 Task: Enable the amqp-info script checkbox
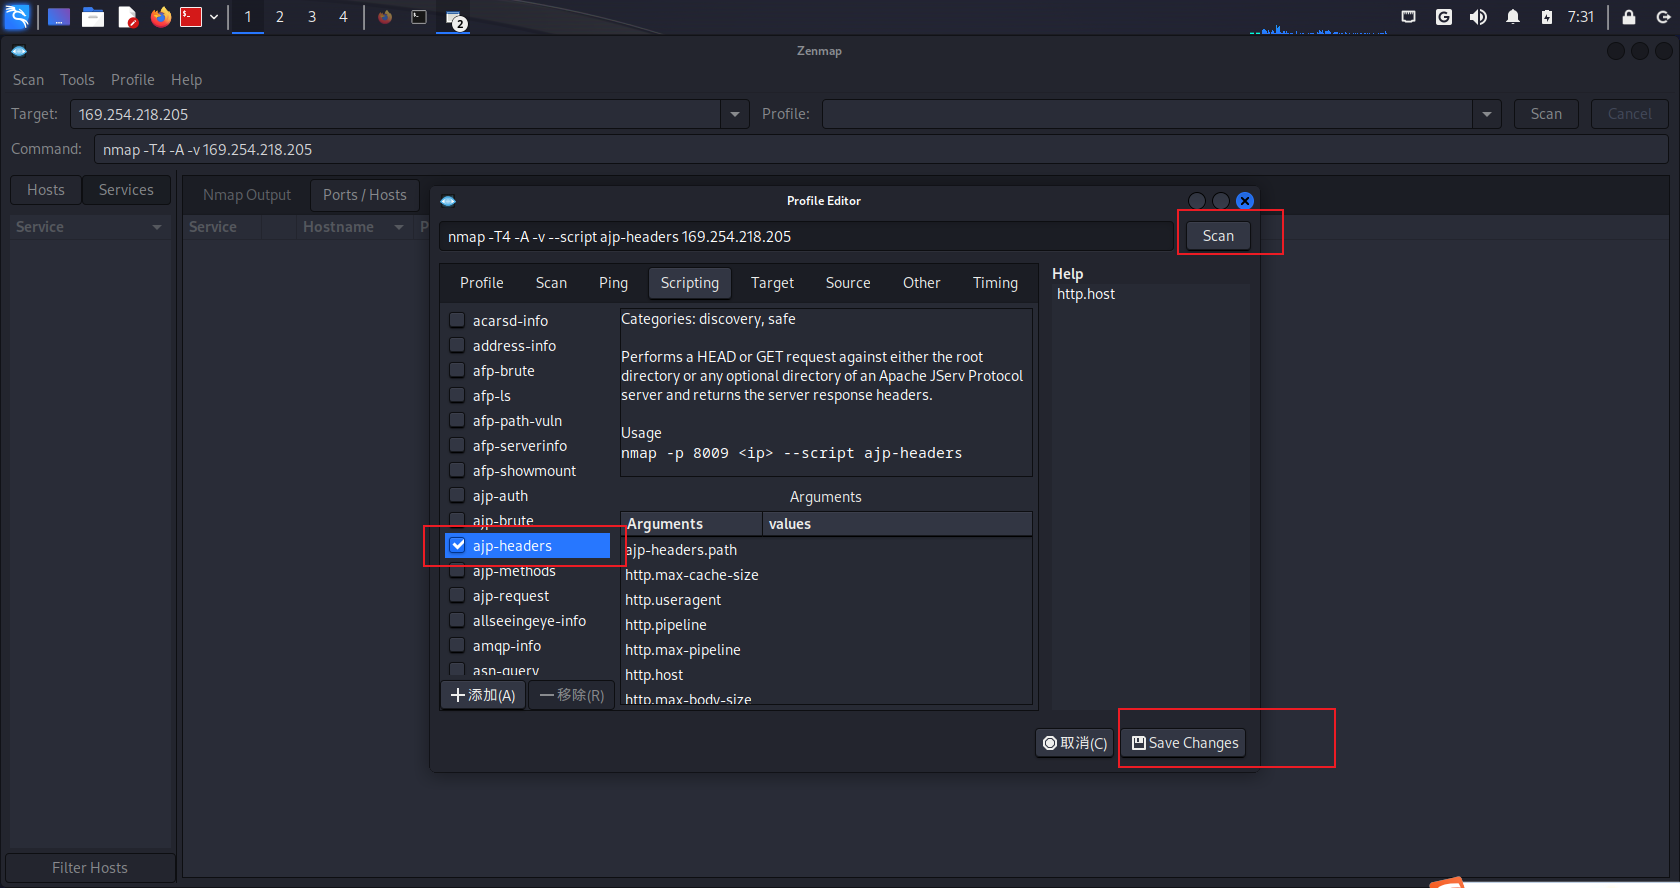point(457,645)
